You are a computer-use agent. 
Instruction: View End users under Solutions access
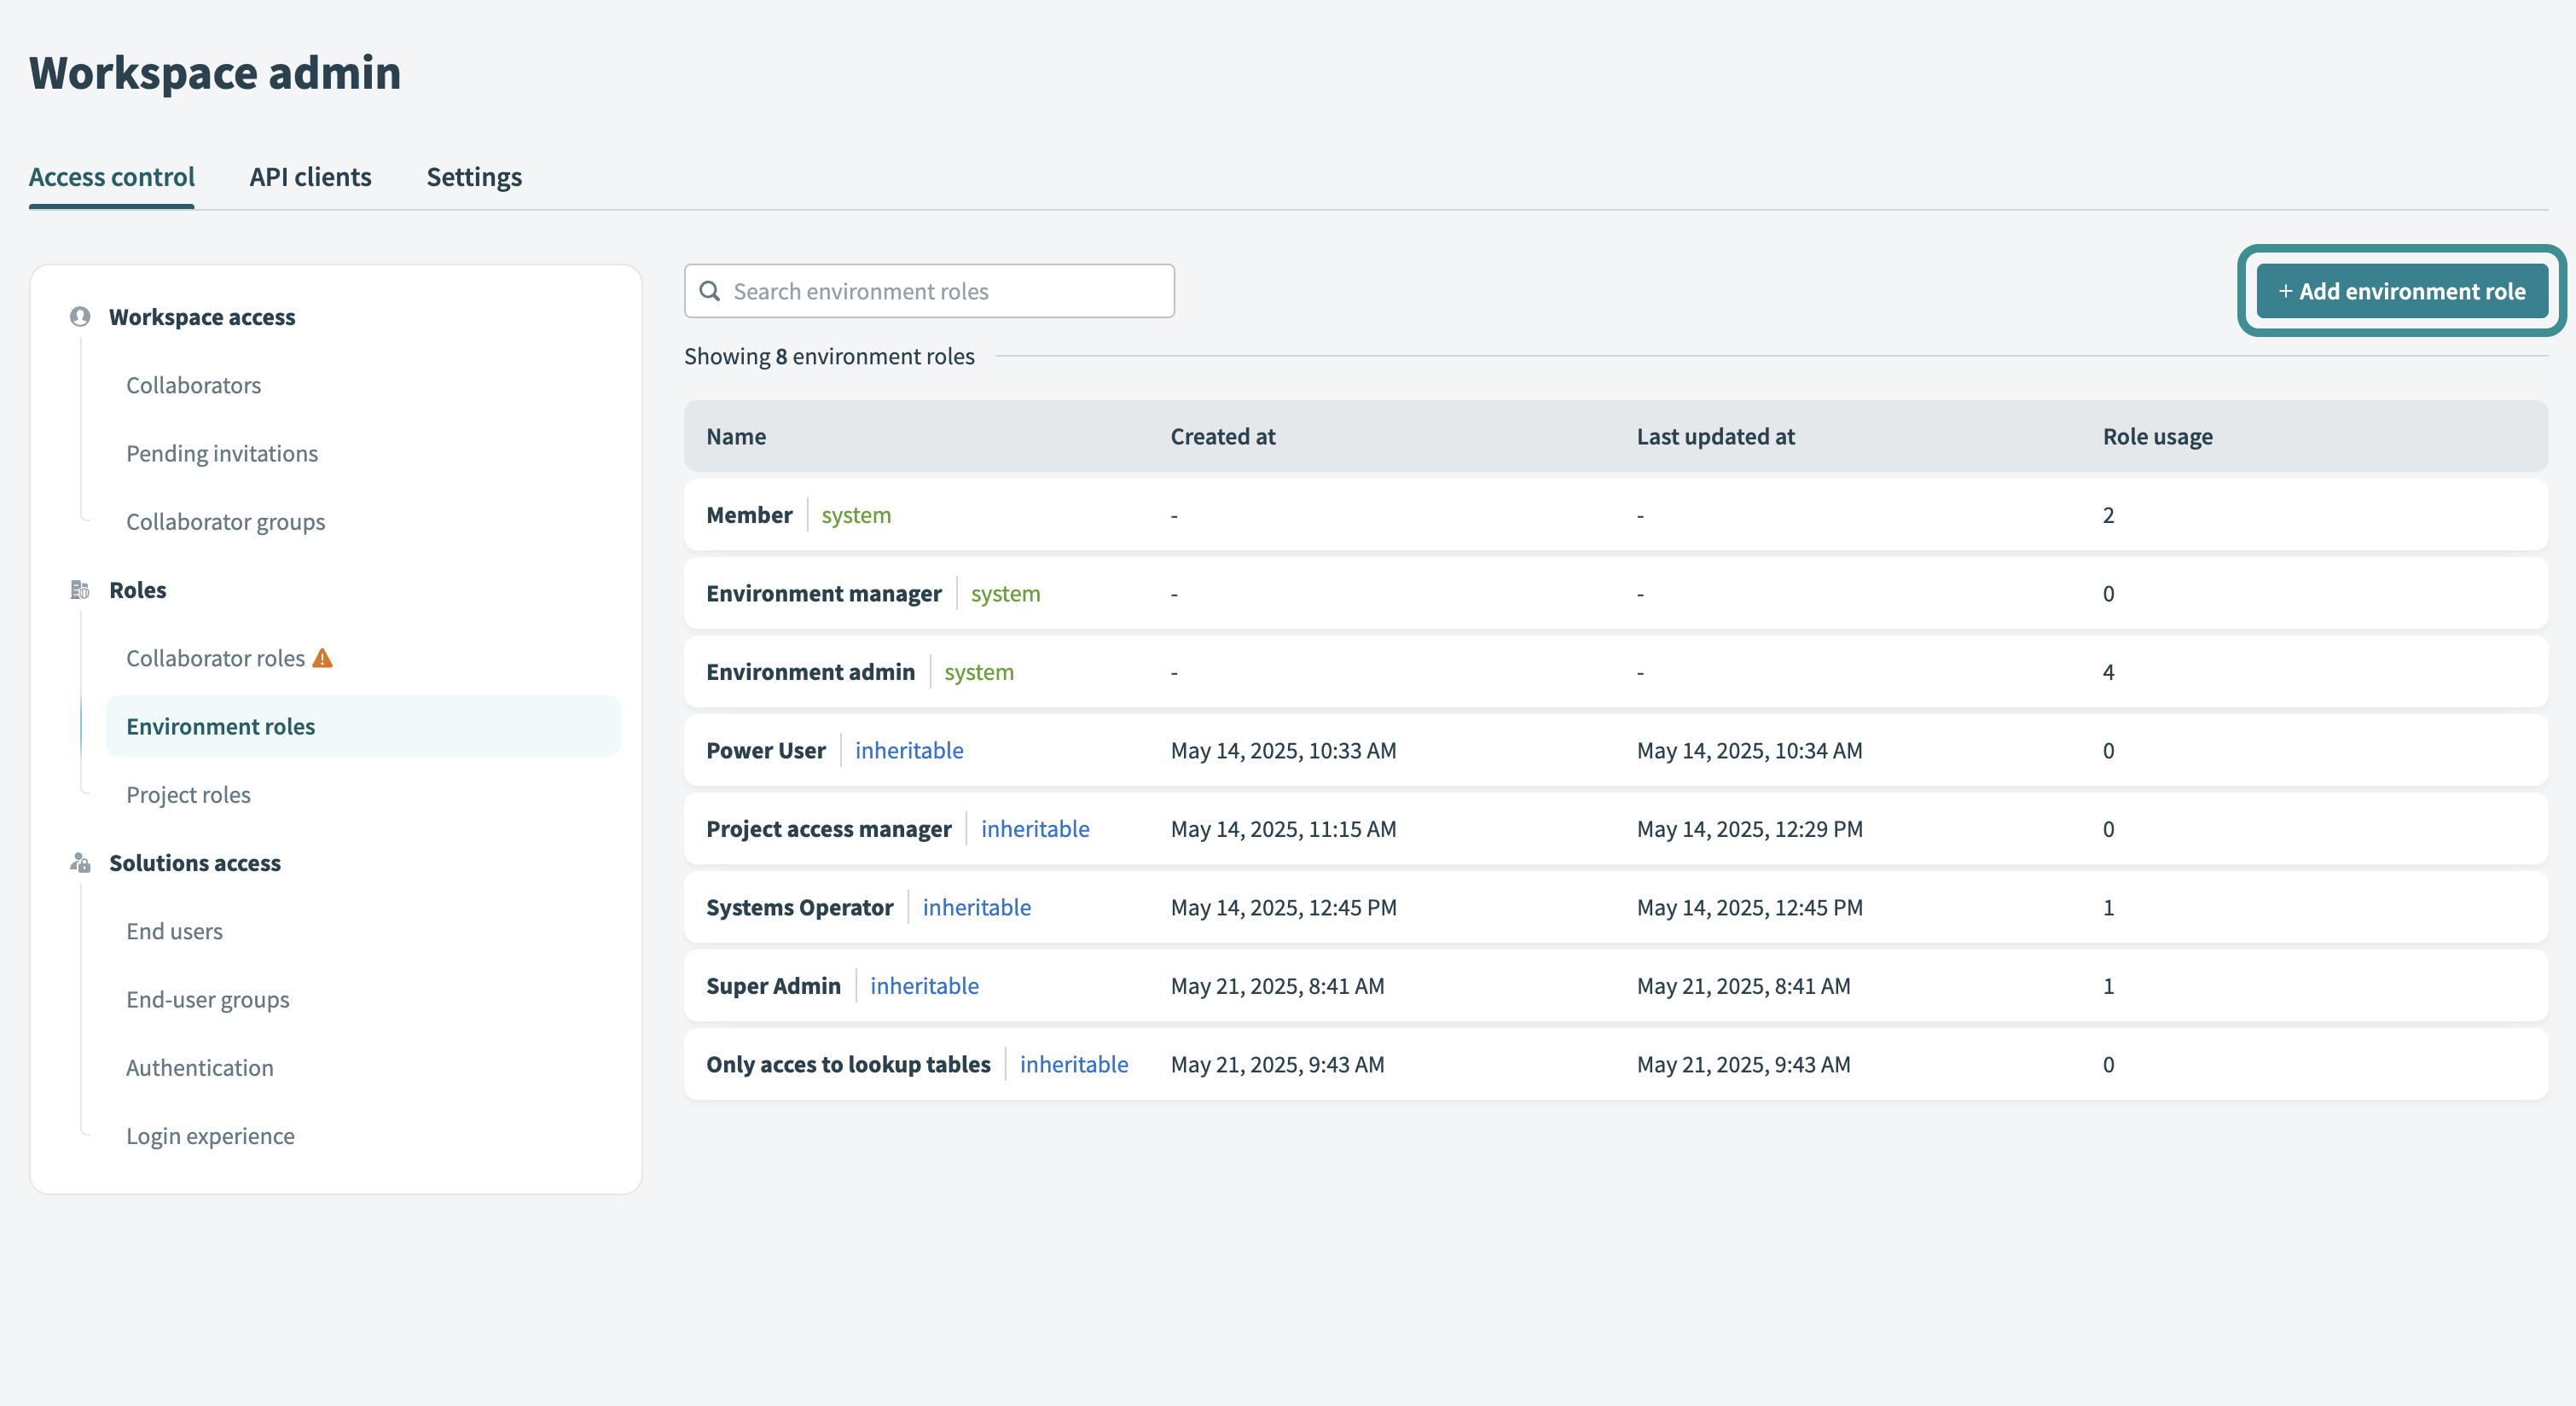(x=175, y=930)
